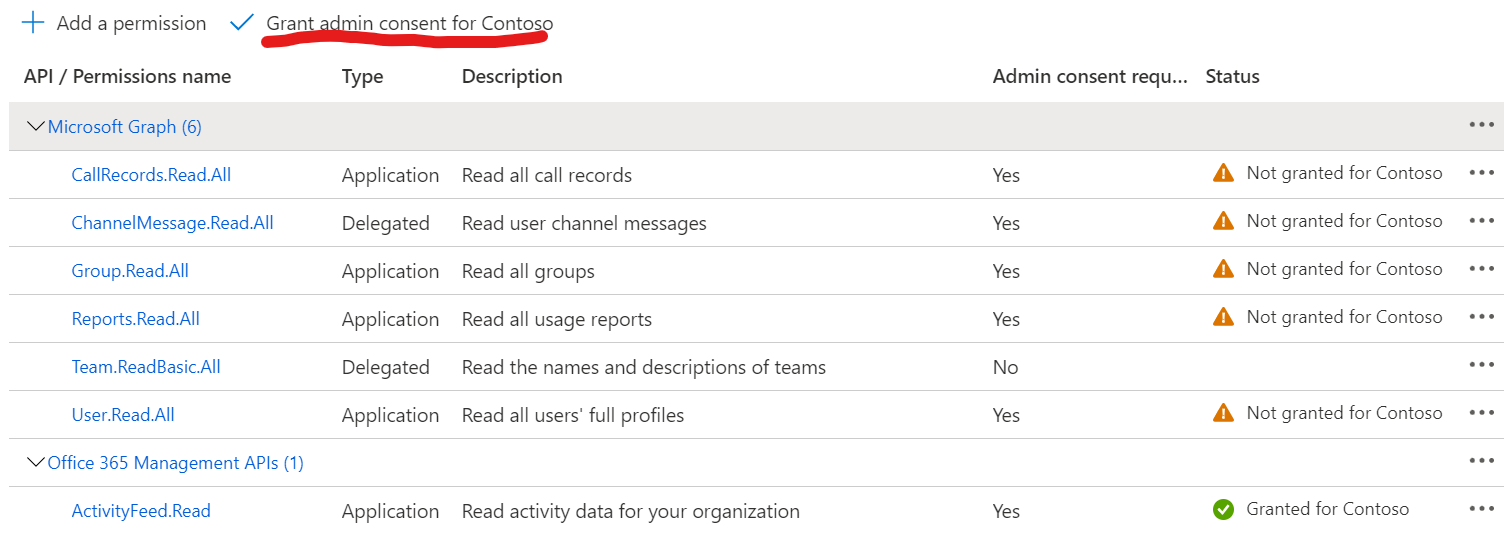Click warning icon in Reports.Read.All row

[1222, 317]
